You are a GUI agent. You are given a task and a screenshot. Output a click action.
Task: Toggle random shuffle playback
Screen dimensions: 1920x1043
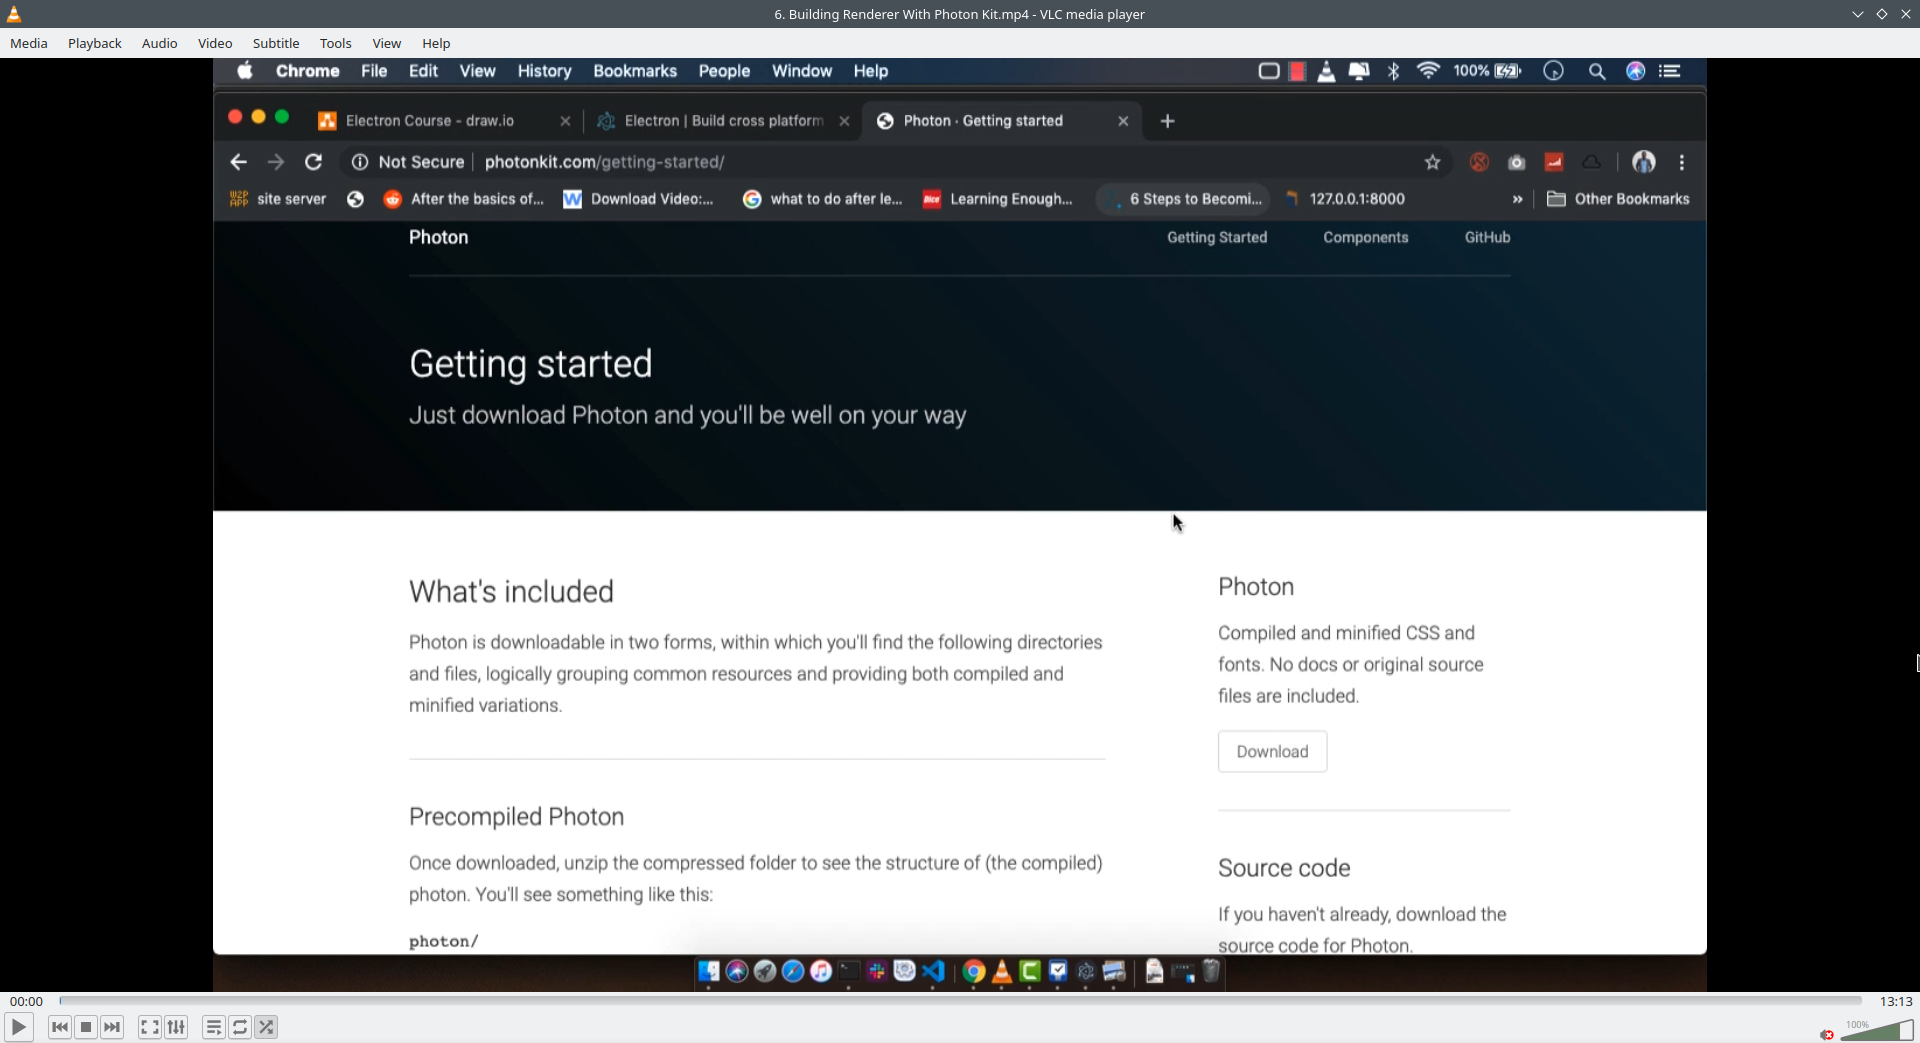tap(266, 1027)
